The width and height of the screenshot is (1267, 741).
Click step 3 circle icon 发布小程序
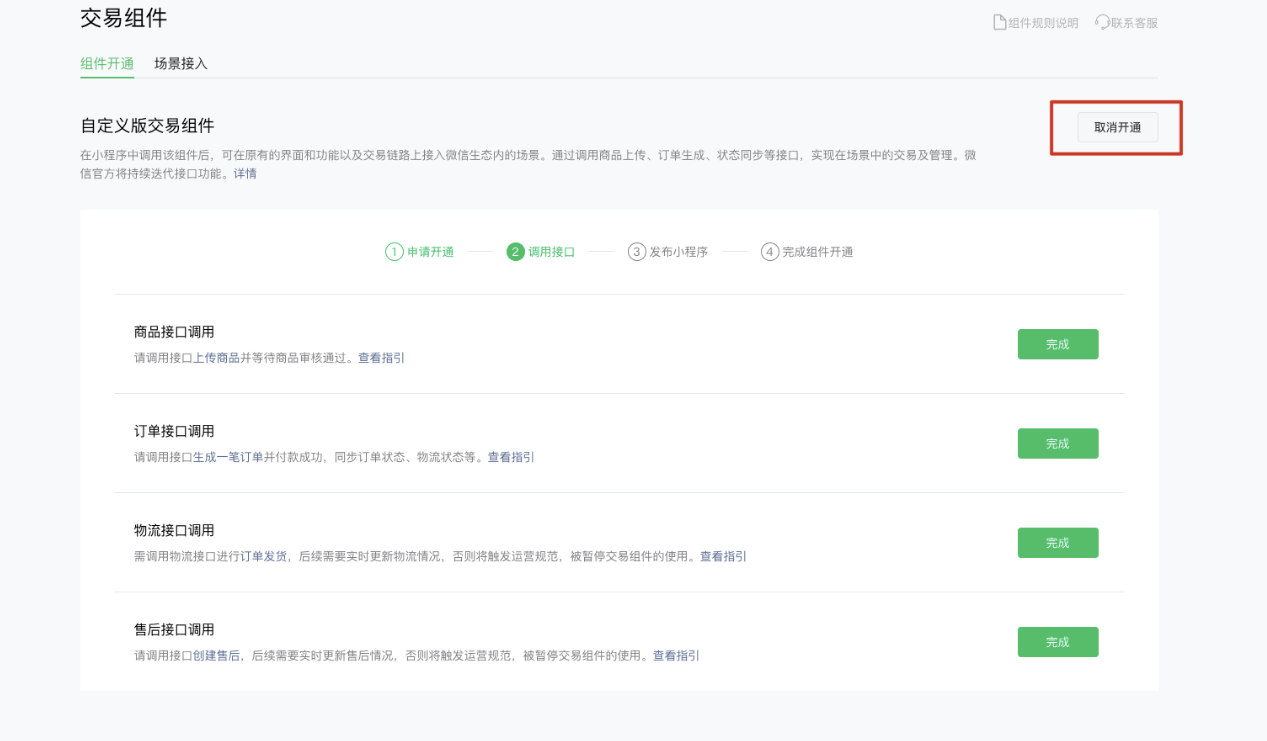coord(636,252)
